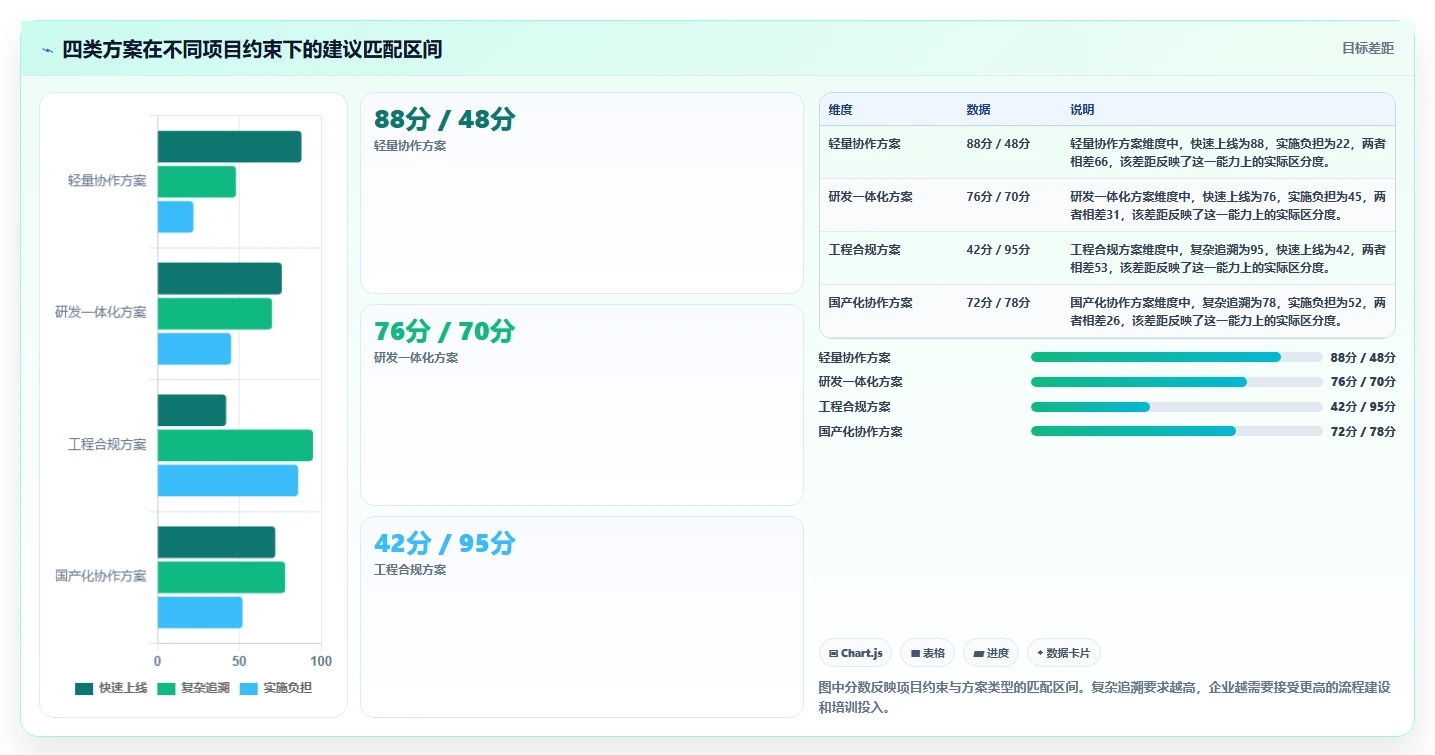Click the footer note starting 图中分数反映
The width and height of the screenshot is (1435, 755).
tap(1104, 697)
